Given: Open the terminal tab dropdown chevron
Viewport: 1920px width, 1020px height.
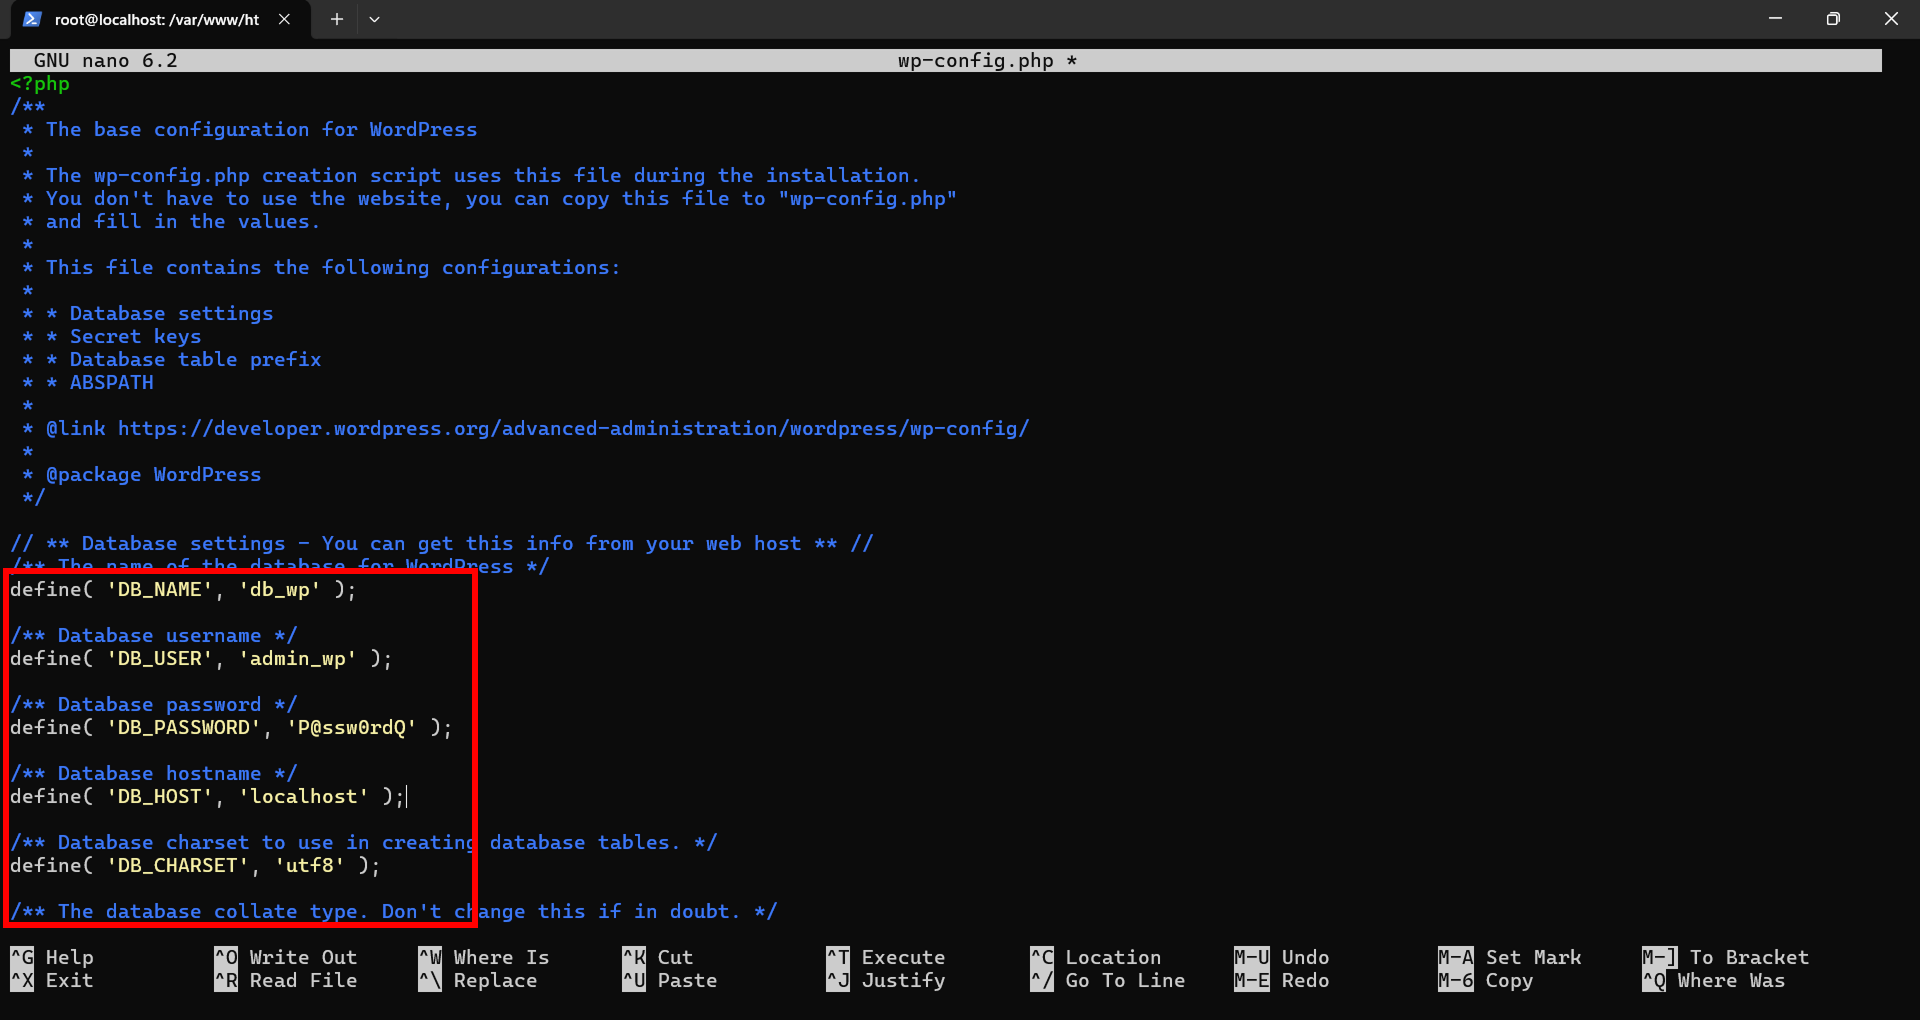Looking at the screenshot, I should 375,19.
